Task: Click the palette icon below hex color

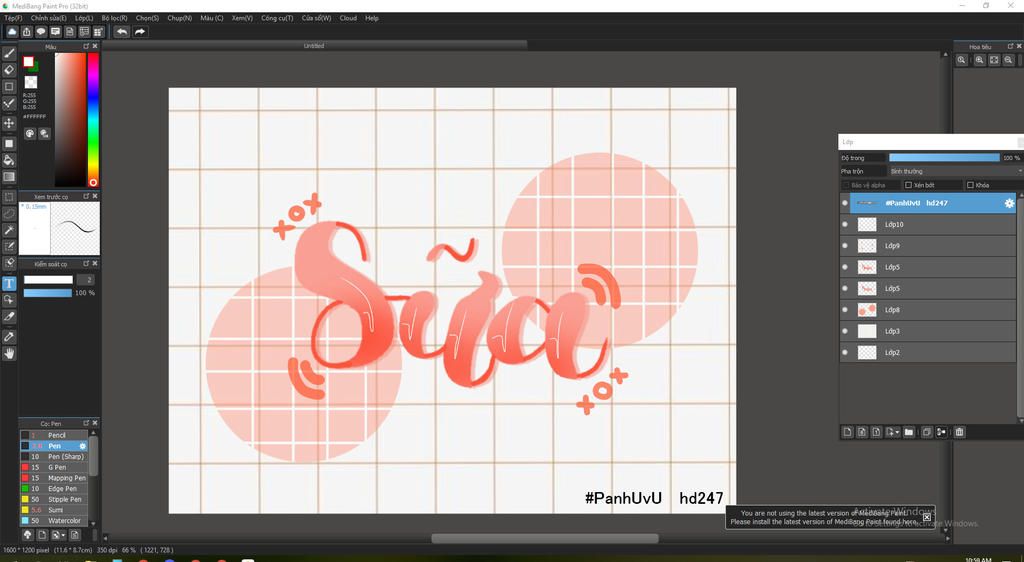Action: (x=30, y=133)
